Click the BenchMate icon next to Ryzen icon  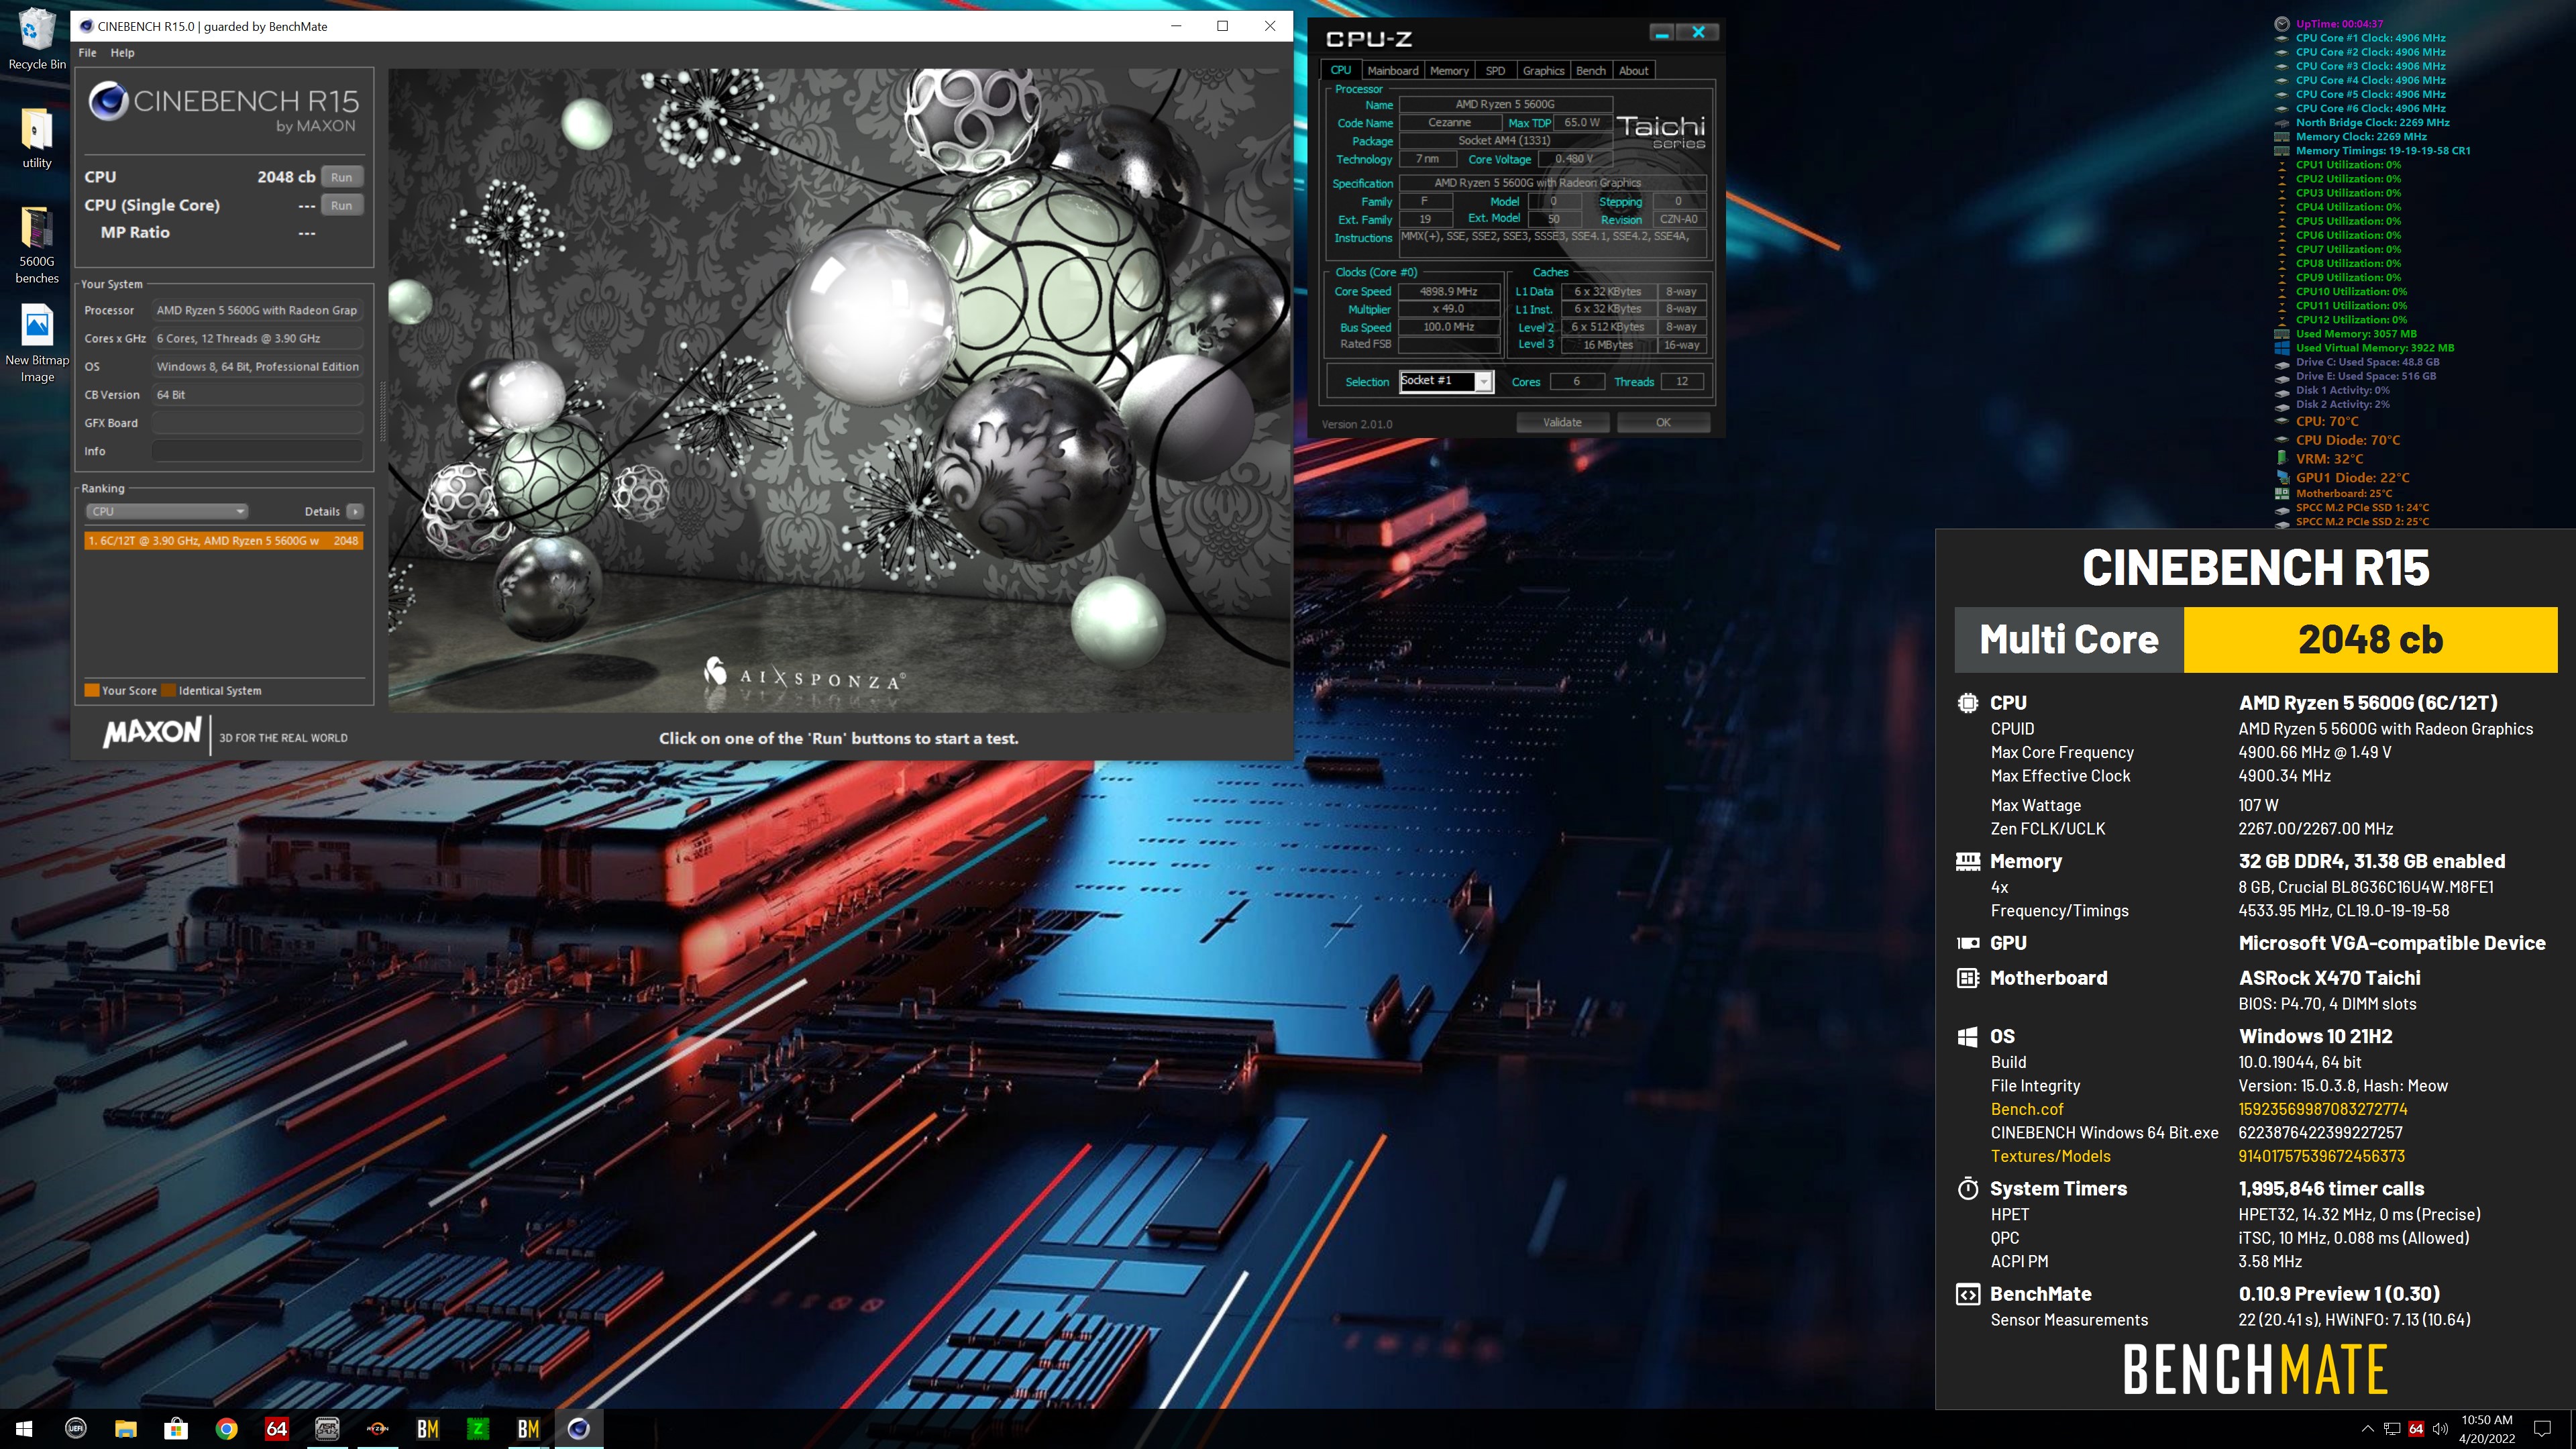click(x=428, y=1428)
